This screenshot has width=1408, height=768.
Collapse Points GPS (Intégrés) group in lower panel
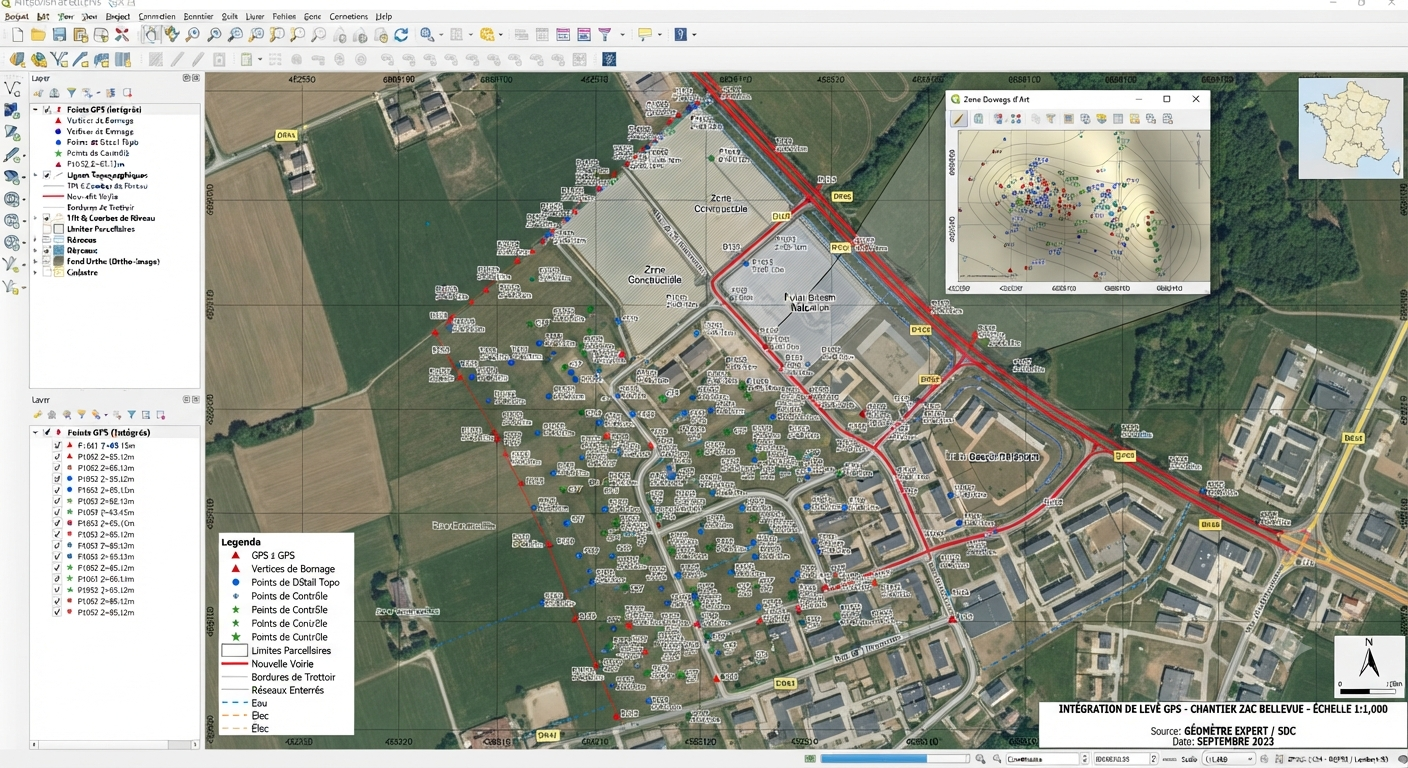pos(36,433)
